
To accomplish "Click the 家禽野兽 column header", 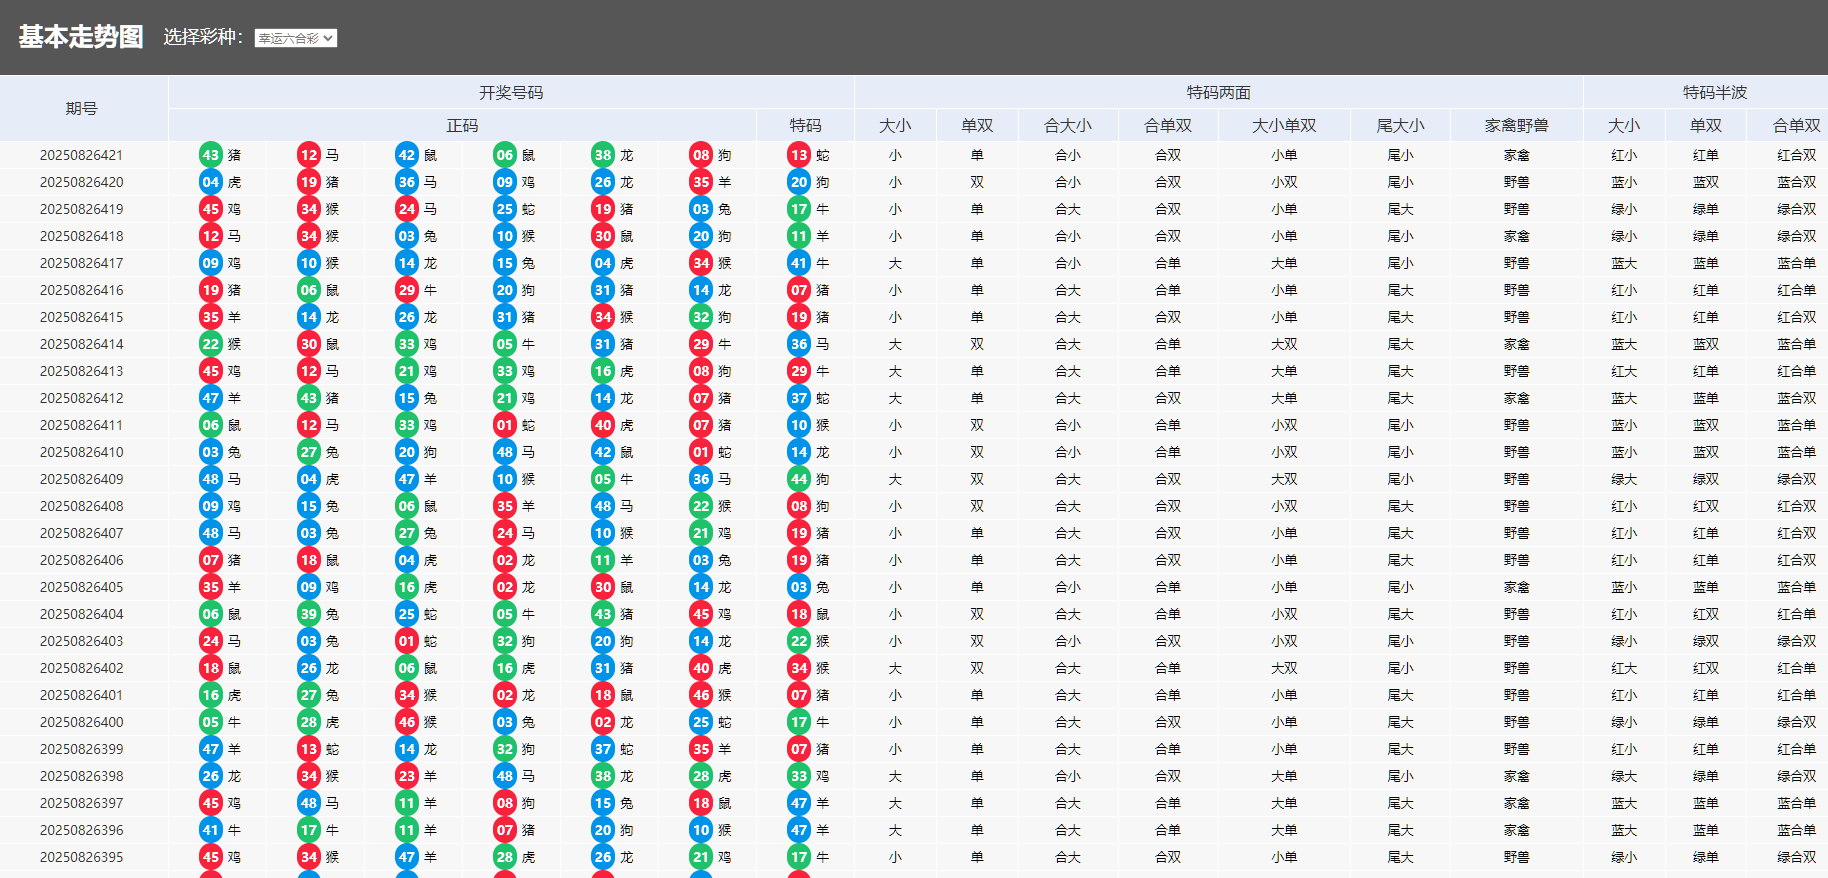I will (x=1516, y=125).
